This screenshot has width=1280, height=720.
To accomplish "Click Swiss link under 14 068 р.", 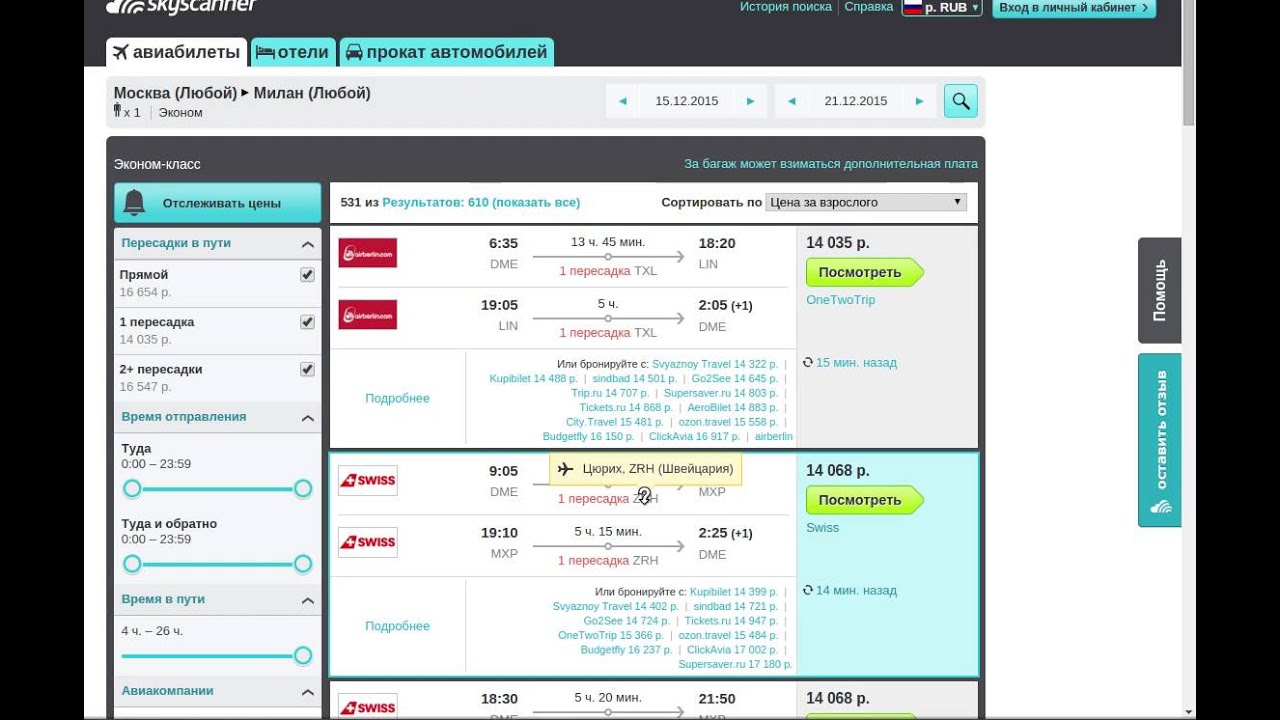I will coord(823,528).
